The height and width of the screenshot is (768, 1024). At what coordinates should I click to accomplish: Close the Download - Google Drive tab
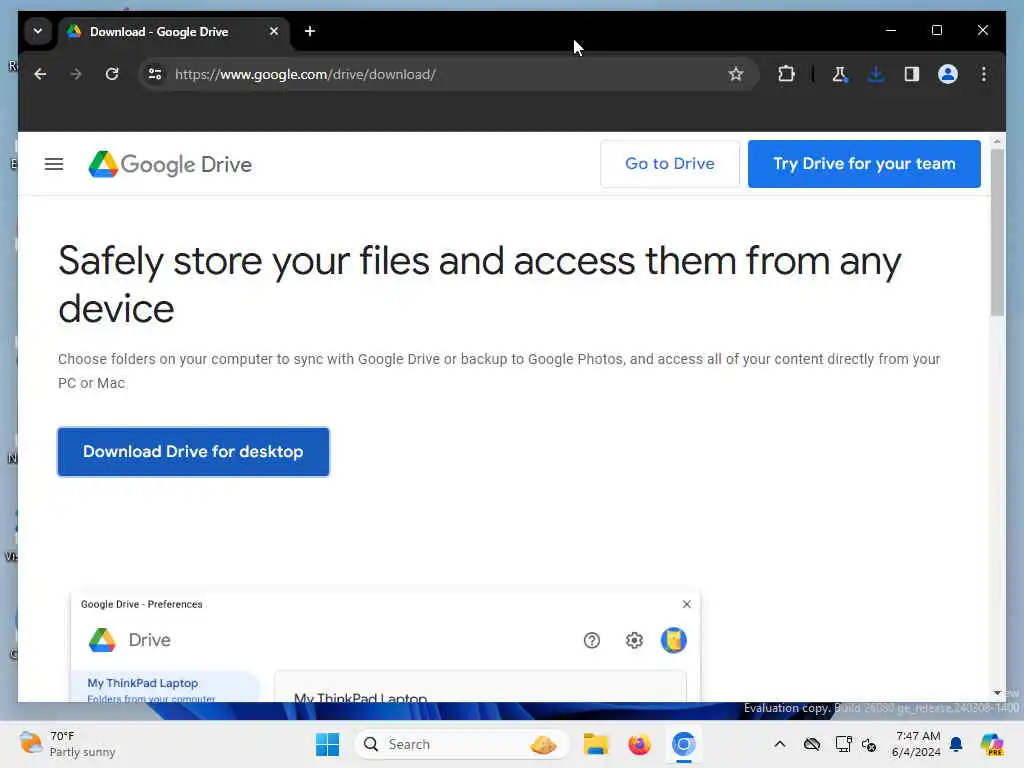274,31
